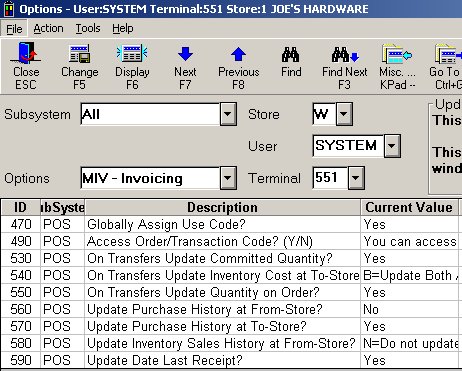
Task: Go to Previous option with blue up arrow
Action: 238,54
